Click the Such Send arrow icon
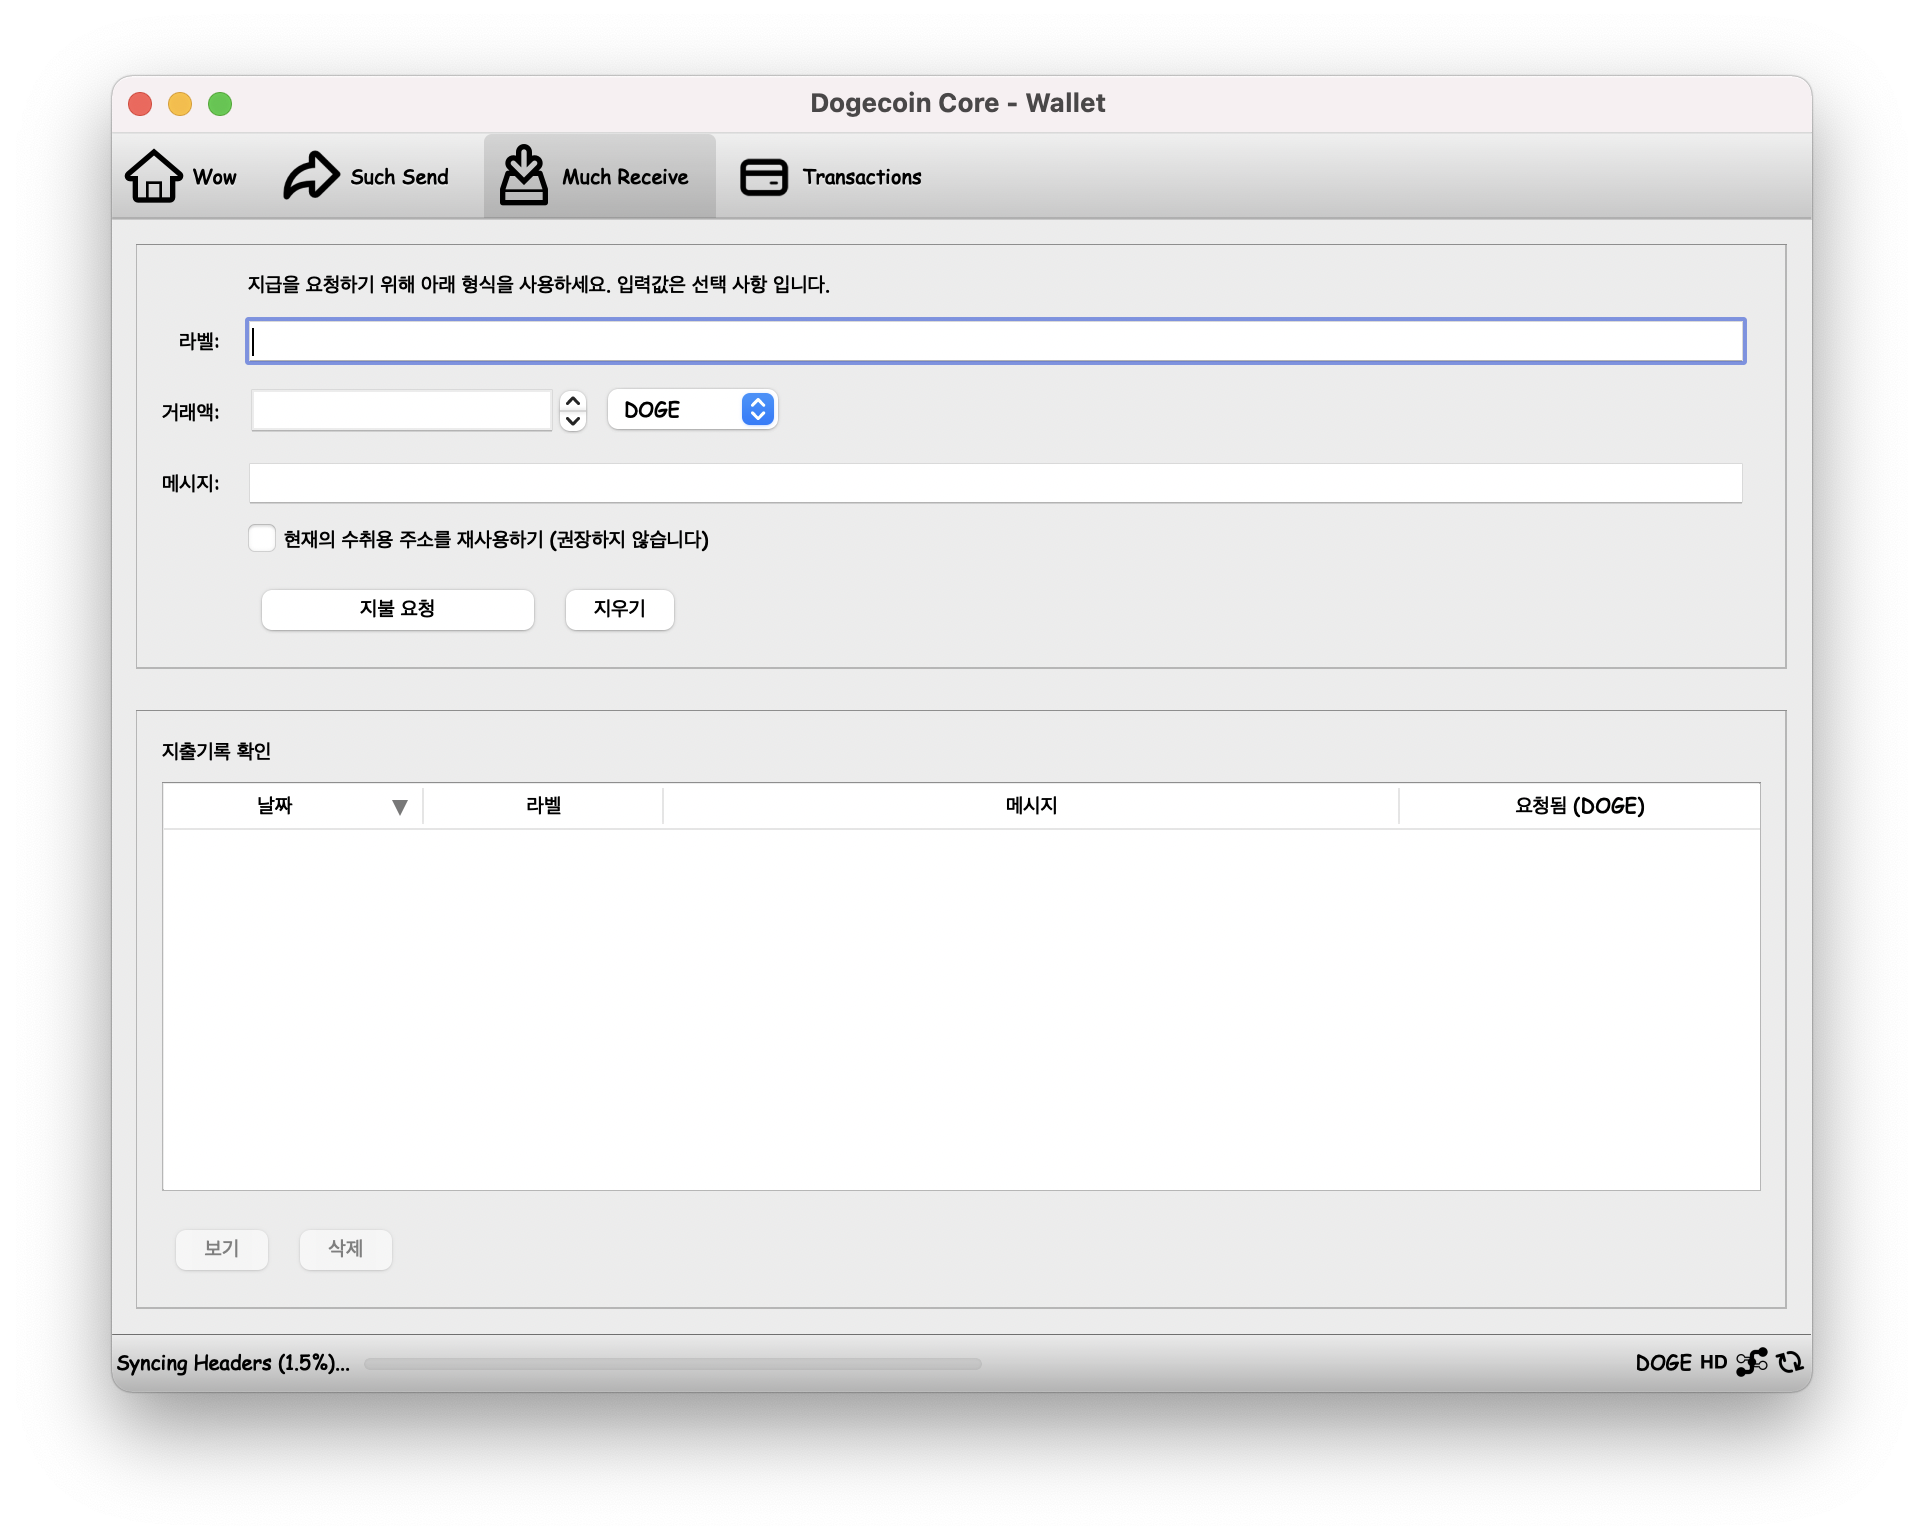1924x1540 pixels. coord(311,176)
